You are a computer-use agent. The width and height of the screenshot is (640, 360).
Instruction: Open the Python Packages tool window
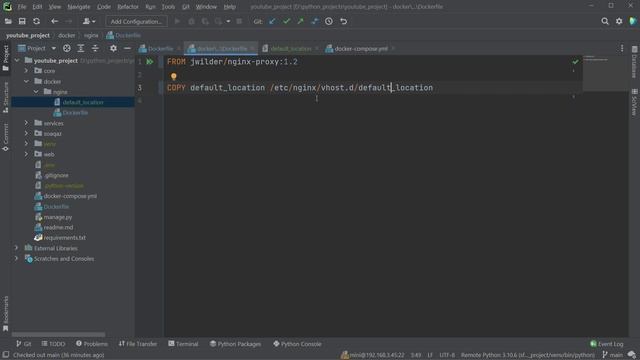(236, 344)
